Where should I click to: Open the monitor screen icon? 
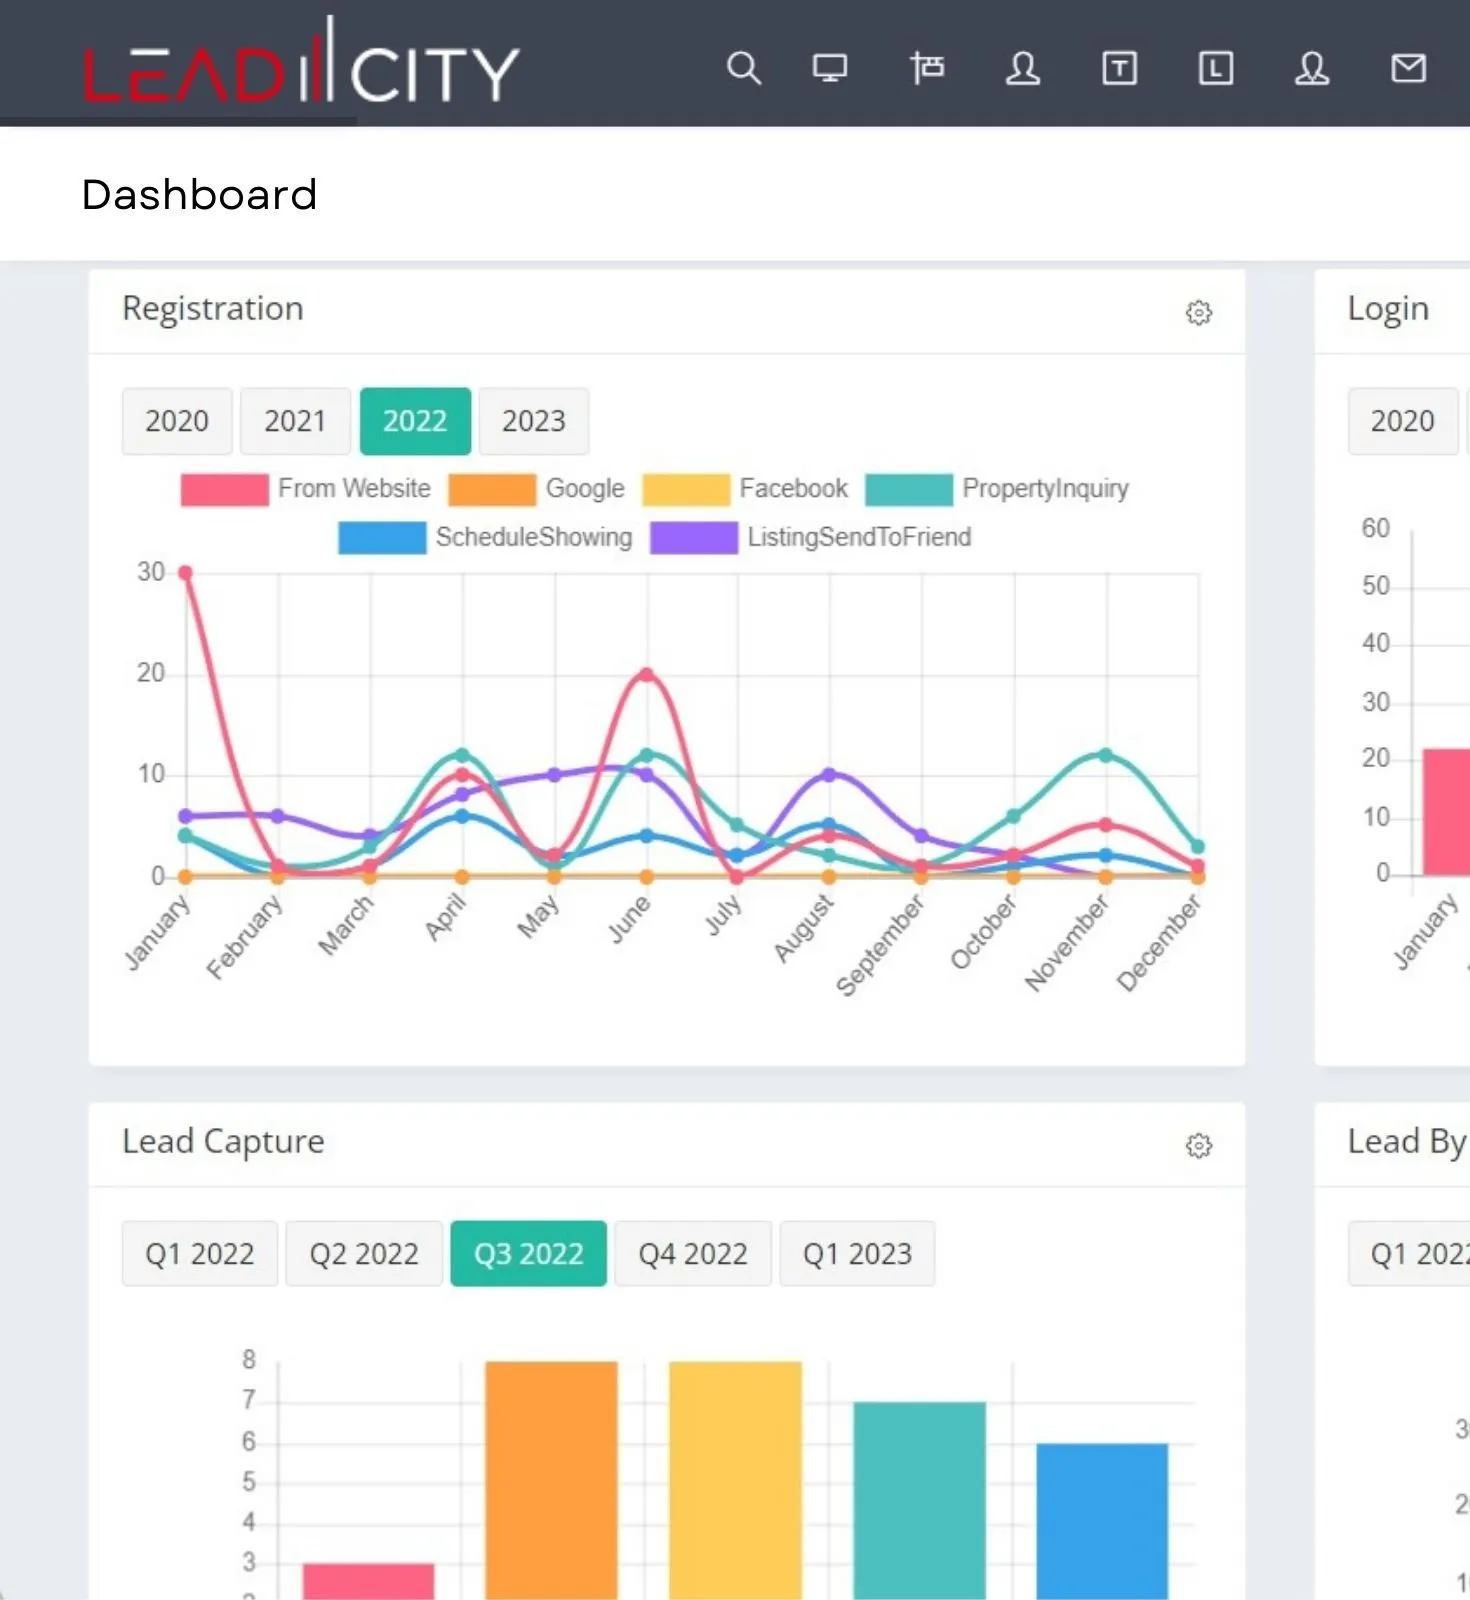coord(829,69)
